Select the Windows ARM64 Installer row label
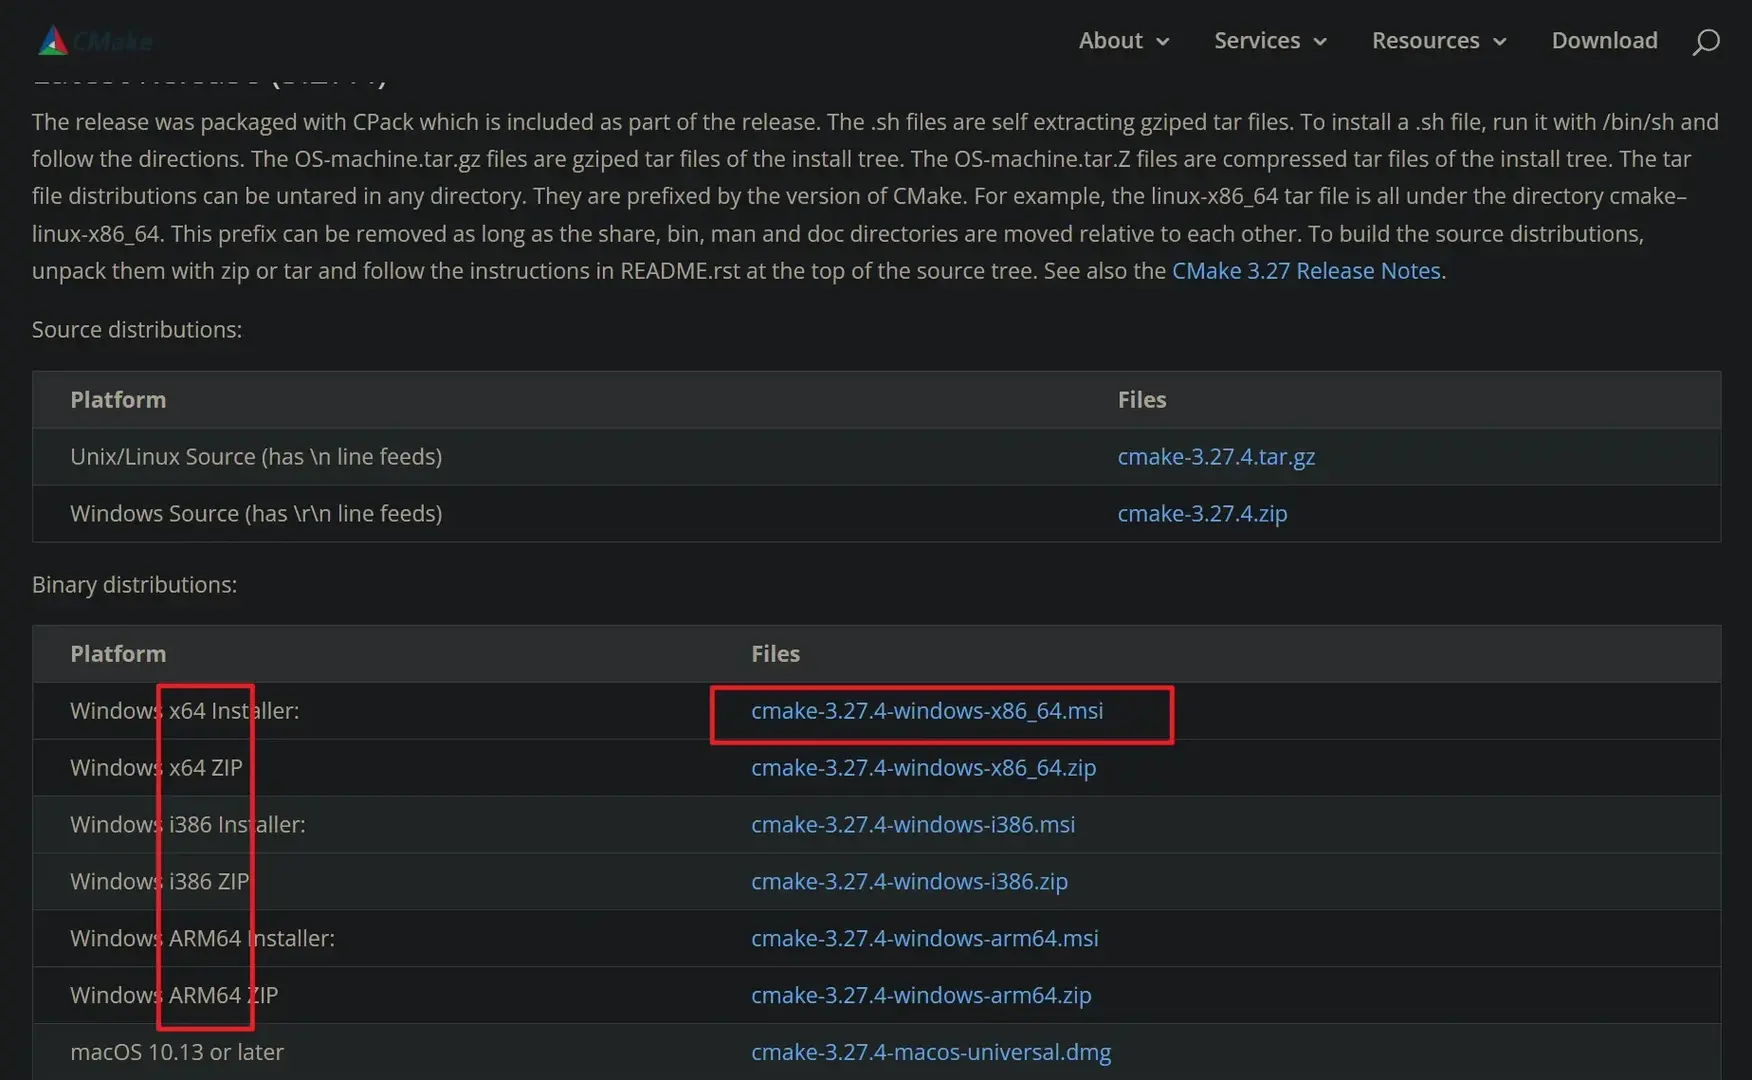The height and width of the screenshot is (1080, 1752). tap(202, 939)
